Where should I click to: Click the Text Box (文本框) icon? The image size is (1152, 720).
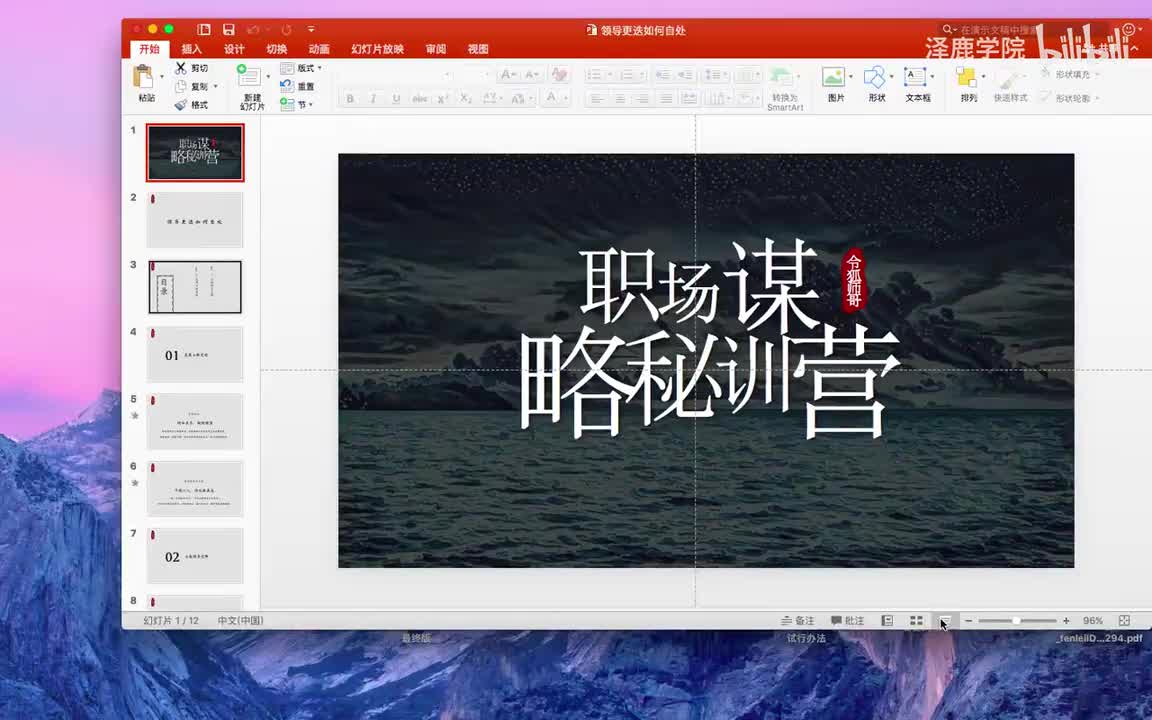point(915,76)
